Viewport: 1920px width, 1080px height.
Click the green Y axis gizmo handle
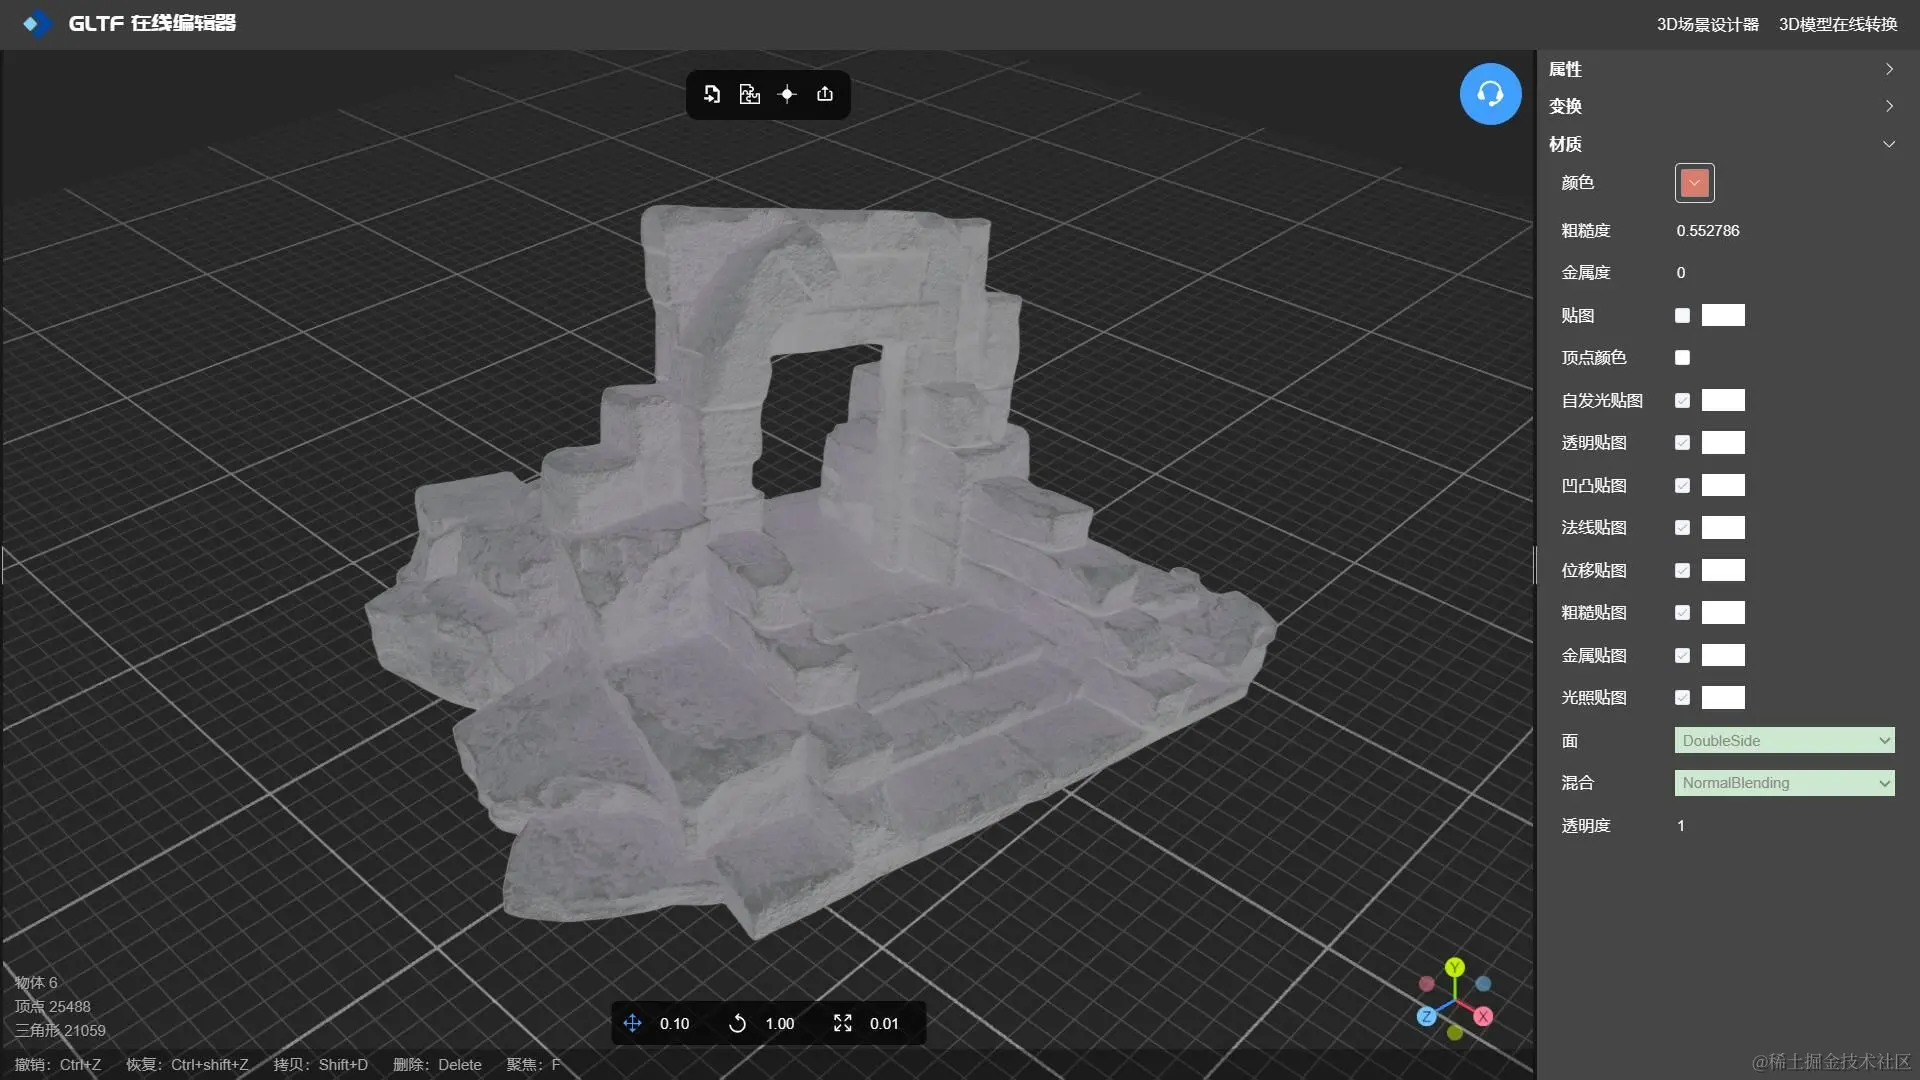[x=1455, y=967]
